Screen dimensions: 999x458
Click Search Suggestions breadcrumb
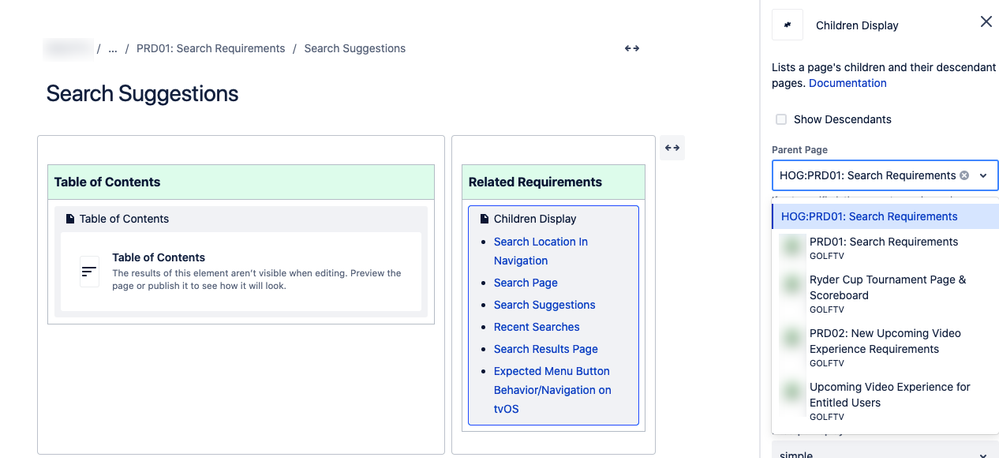tap(355, 48)
